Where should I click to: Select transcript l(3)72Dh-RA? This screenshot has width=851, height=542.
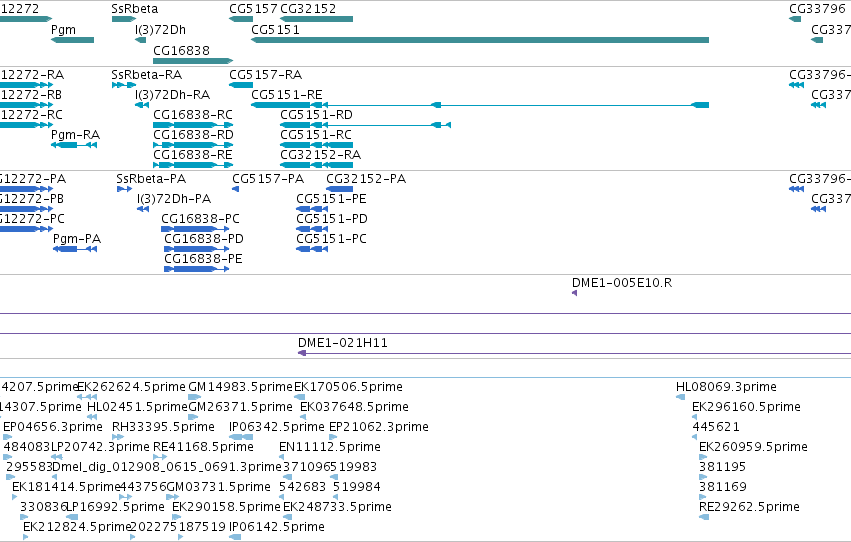173,95
